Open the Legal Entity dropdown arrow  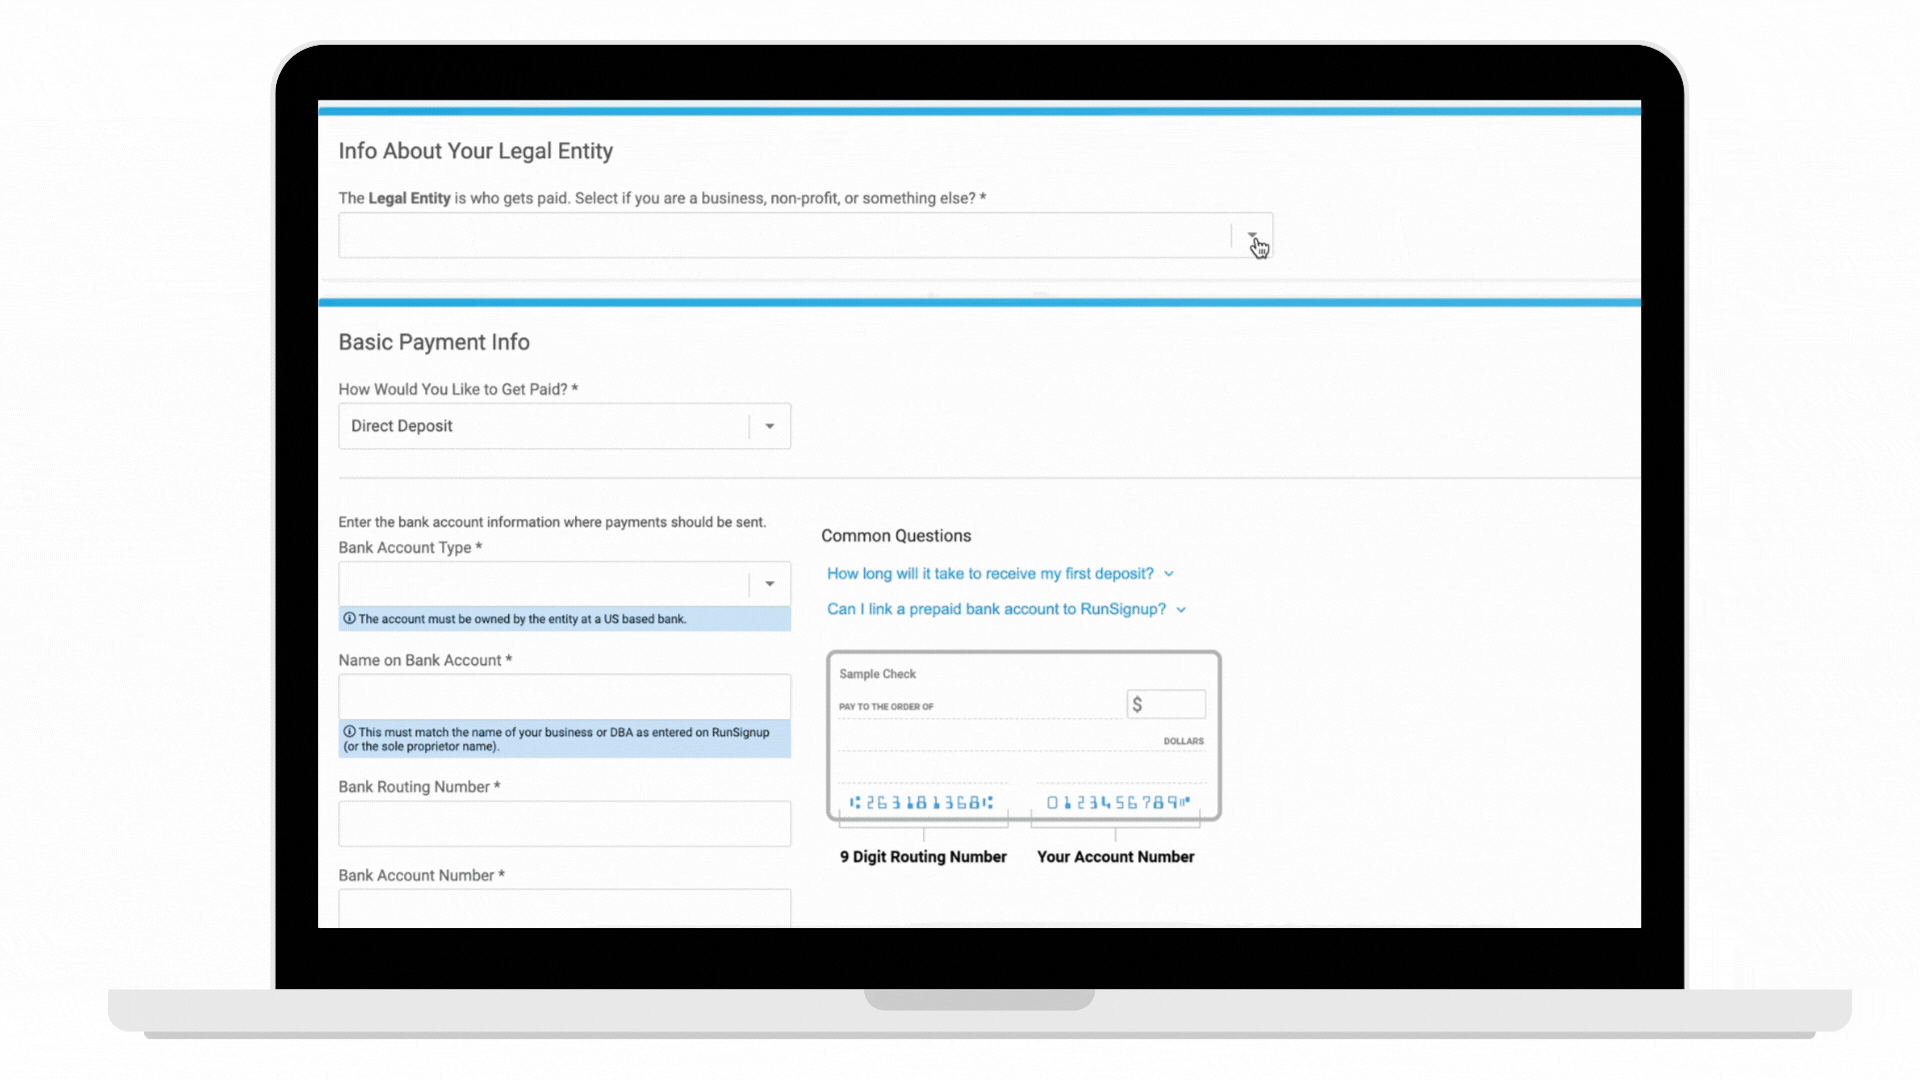(1252, 236)
